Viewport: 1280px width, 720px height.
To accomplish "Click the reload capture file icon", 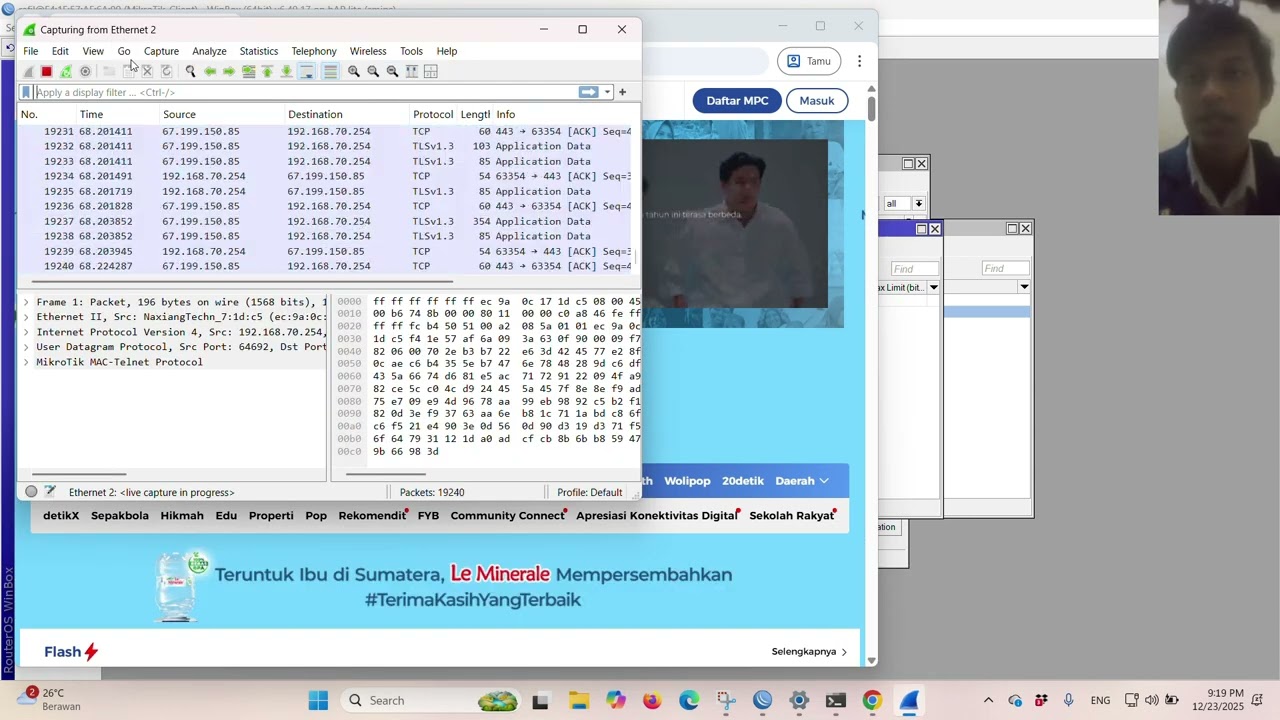I will point(166,71).
